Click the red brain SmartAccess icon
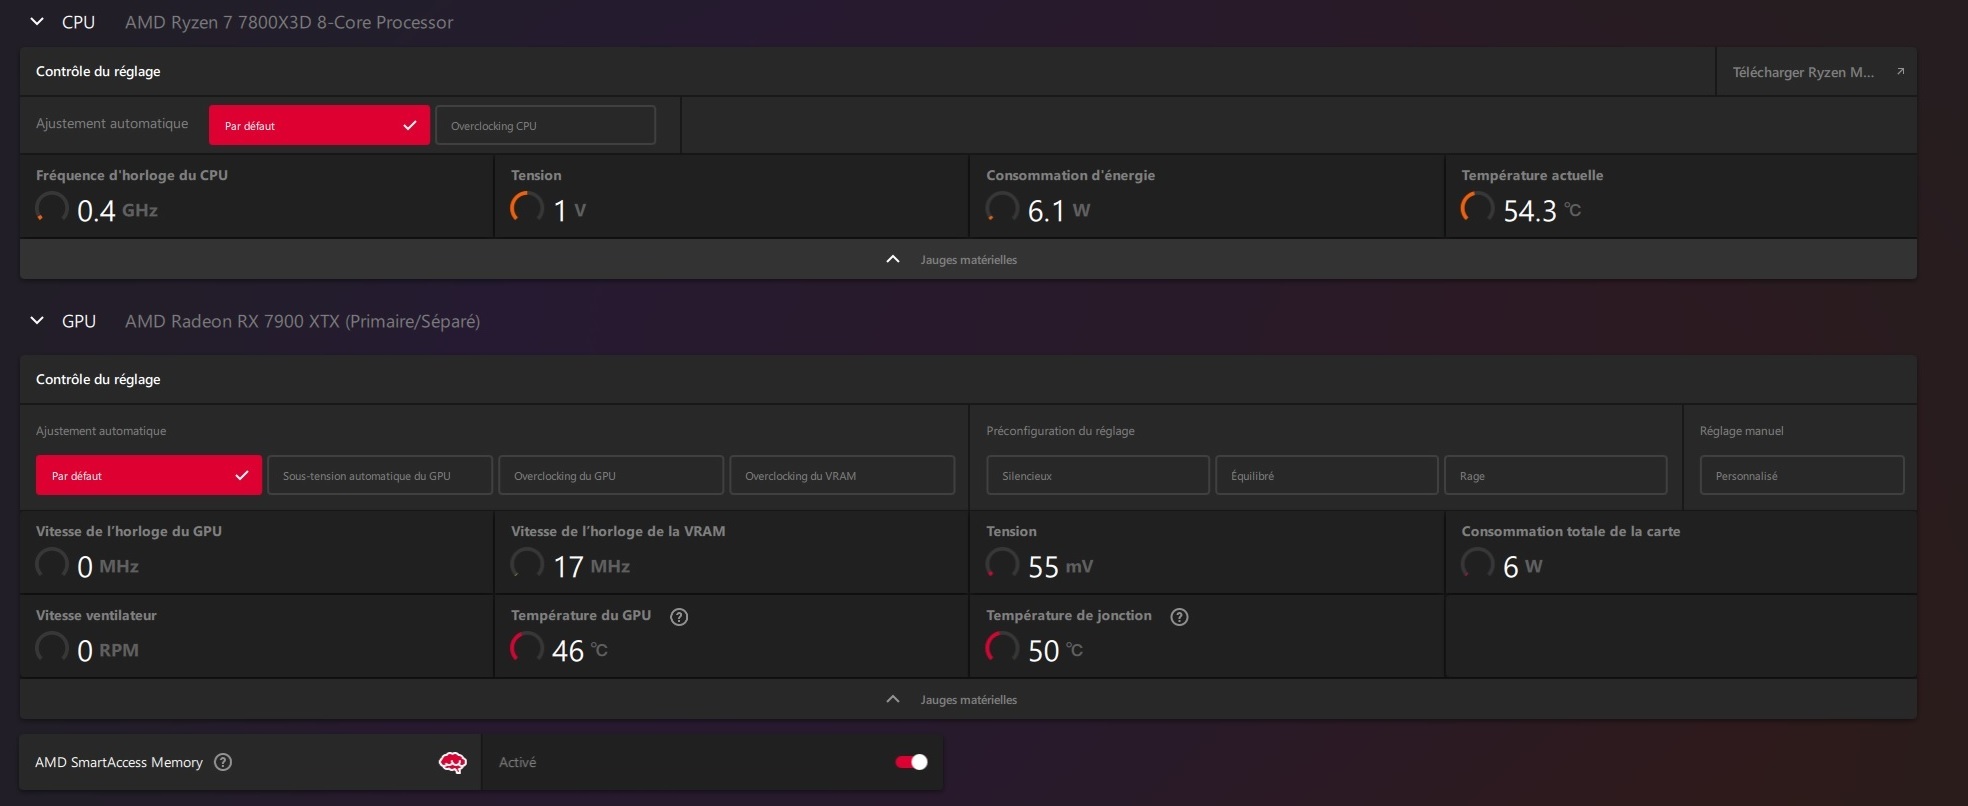The width and height of the screenshot is (1968, 806). point(453,763)
